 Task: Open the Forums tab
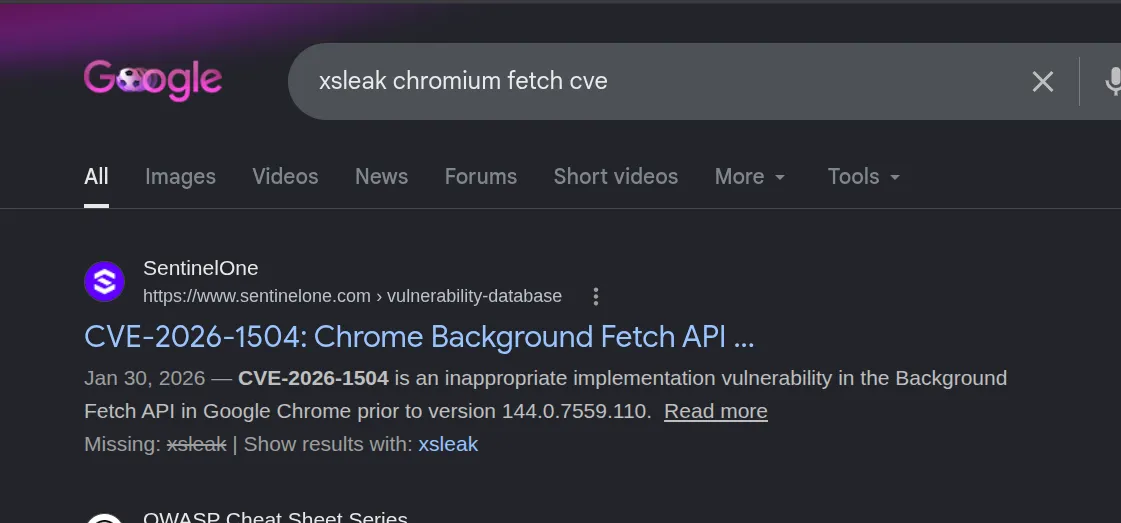(480, 176)
